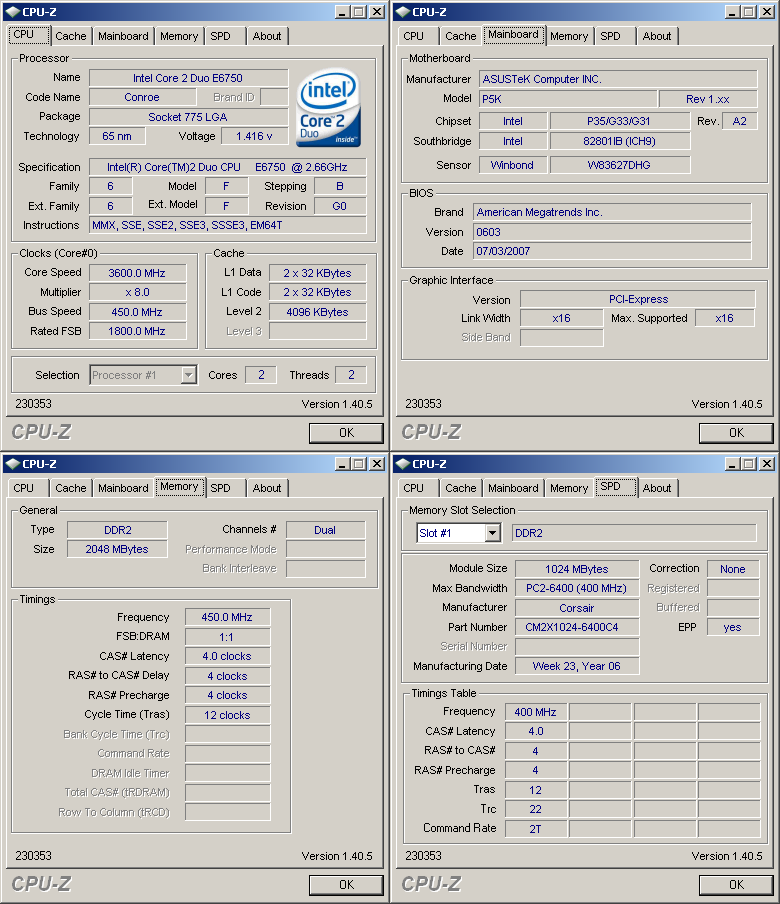Click the Max Bandwidth value PC2-6400 (400 MHz)
The image size is (780, 904).
576,588
